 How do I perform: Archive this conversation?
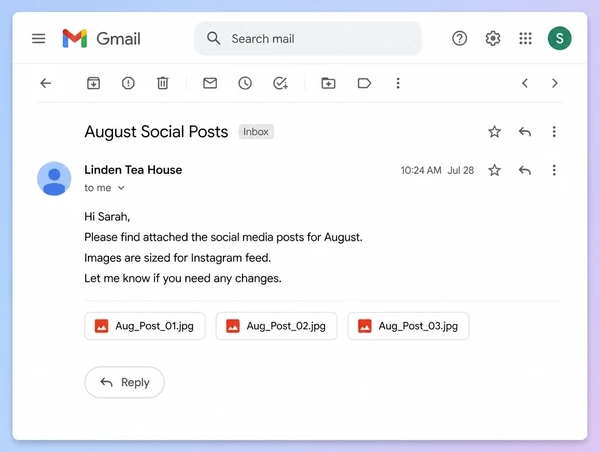coord(93,83)
